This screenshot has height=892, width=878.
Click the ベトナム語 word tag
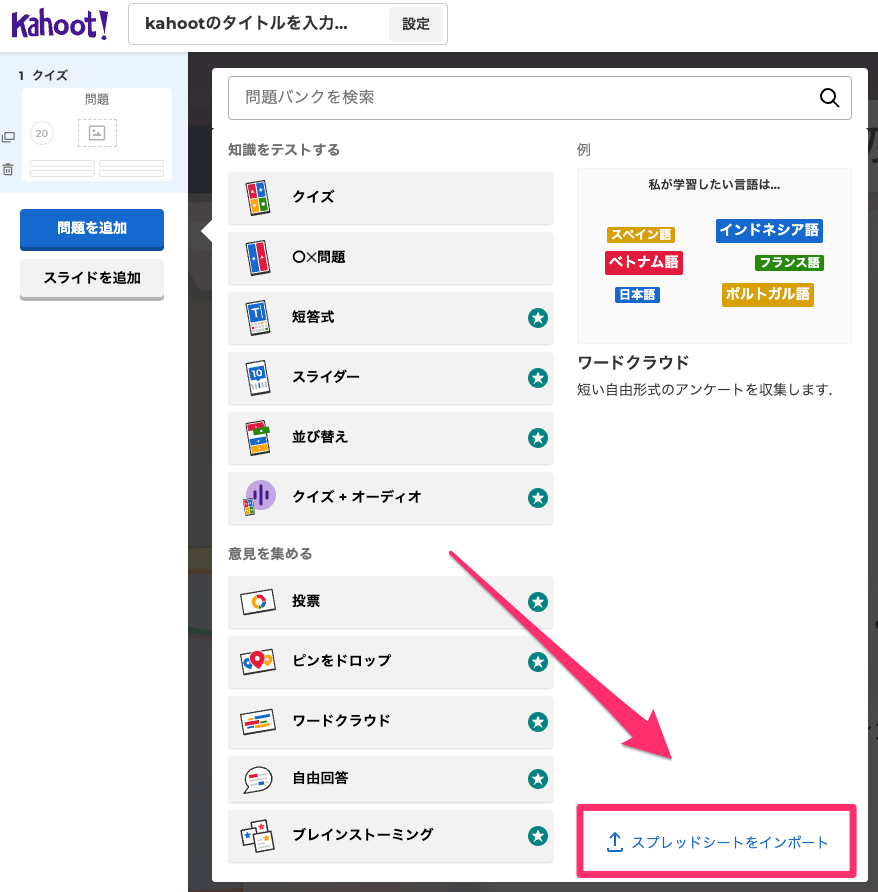644,262
